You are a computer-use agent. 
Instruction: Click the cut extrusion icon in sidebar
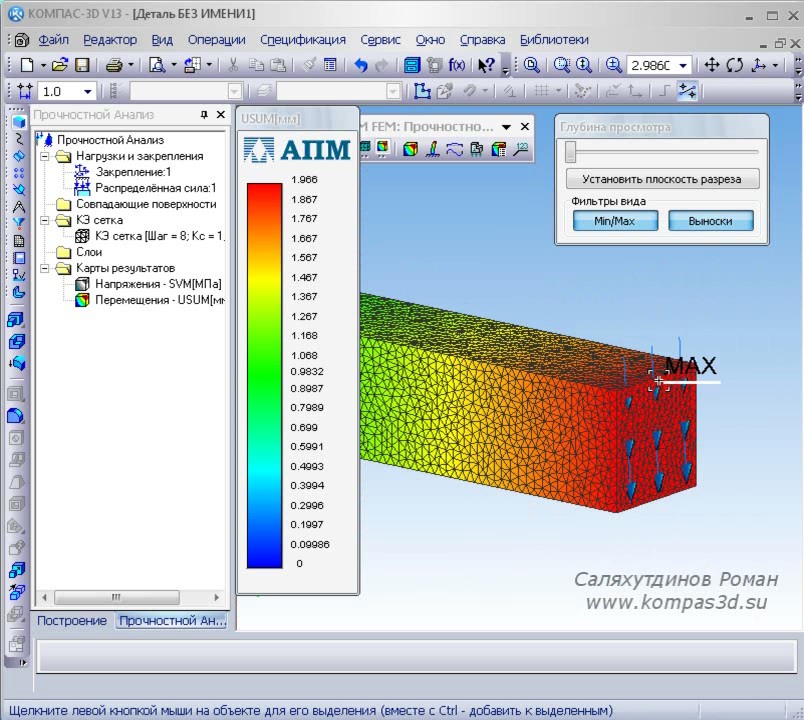coord(16,342)
